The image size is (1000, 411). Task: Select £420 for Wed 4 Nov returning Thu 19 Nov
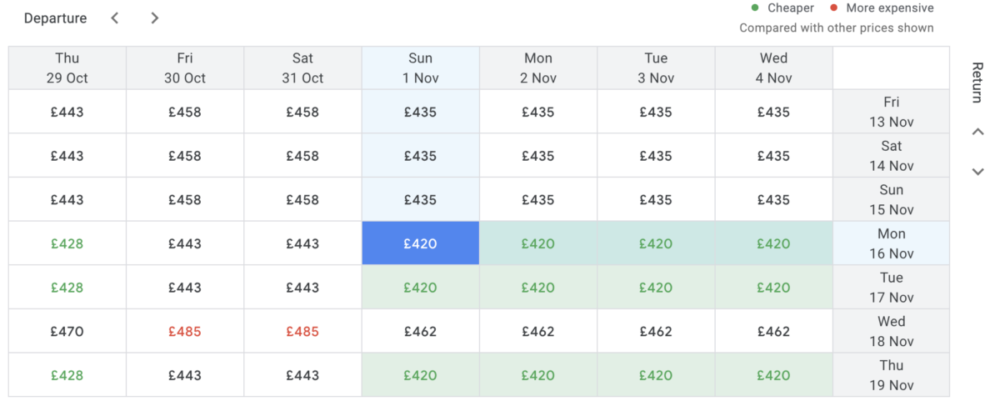pos(773,375)
